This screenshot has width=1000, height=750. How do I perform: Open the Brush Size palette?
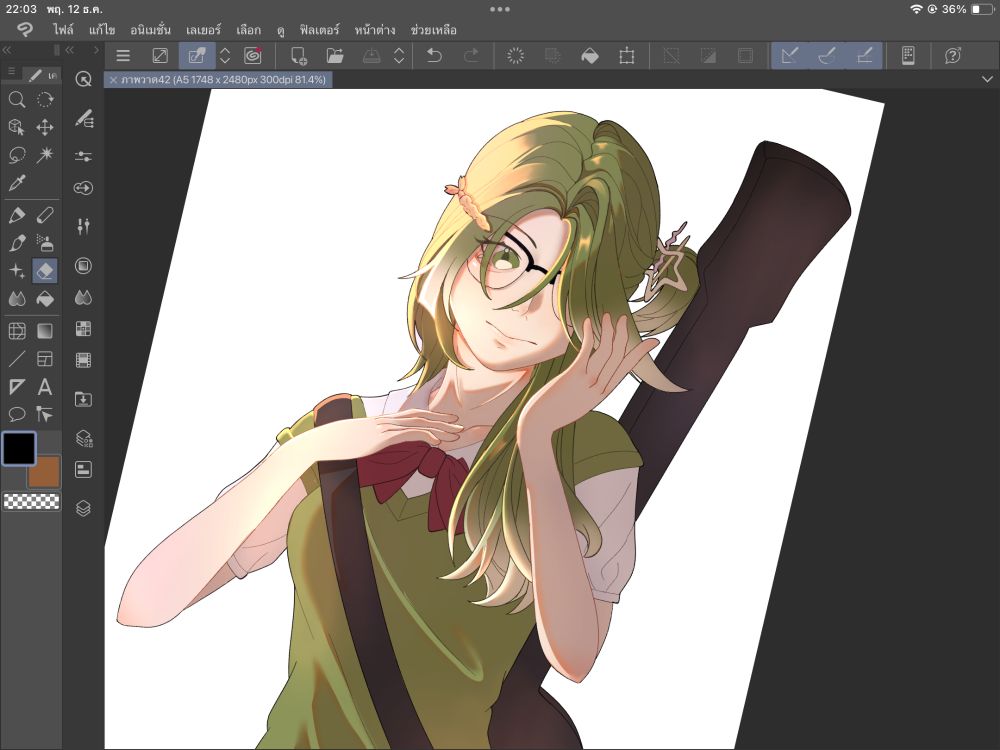(x=84, y=188)
